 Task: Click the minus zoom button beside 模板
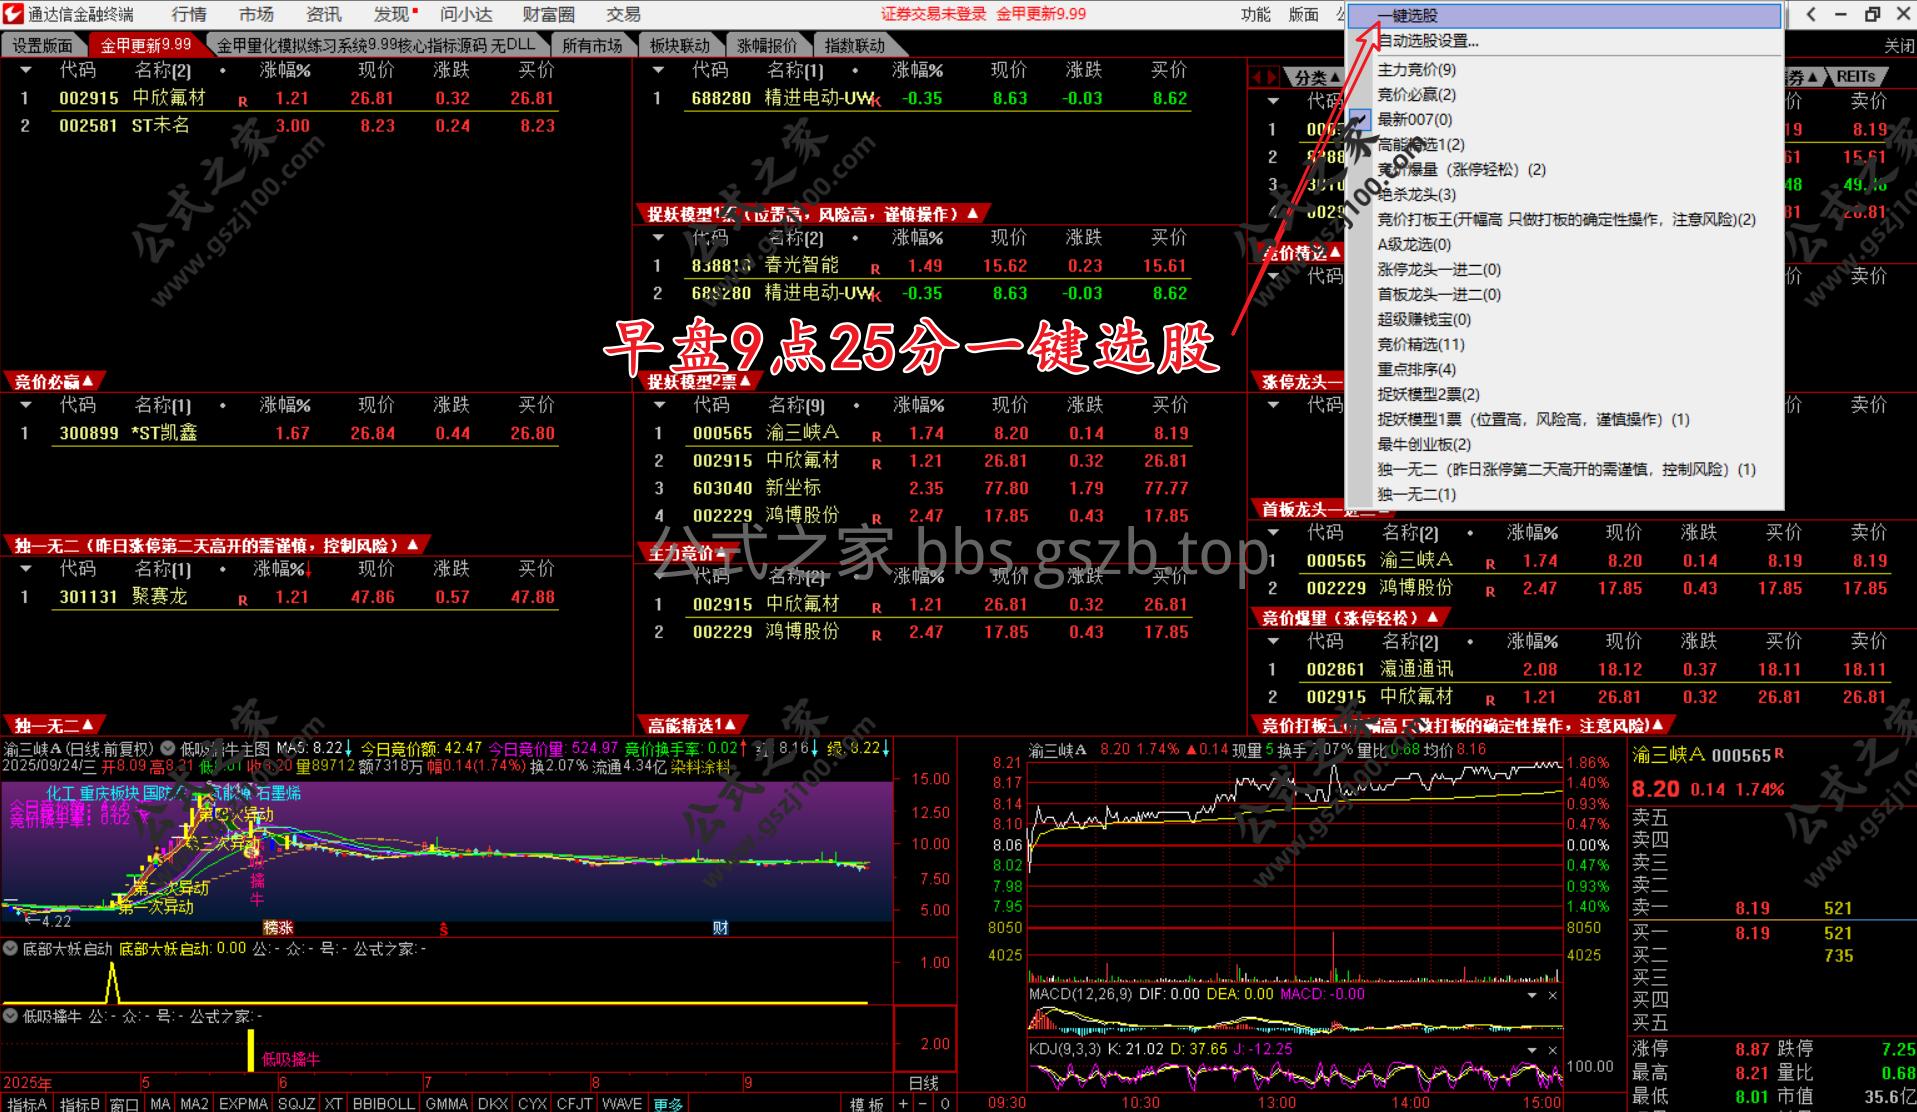pyautogui.click(x=923, y=1103)
